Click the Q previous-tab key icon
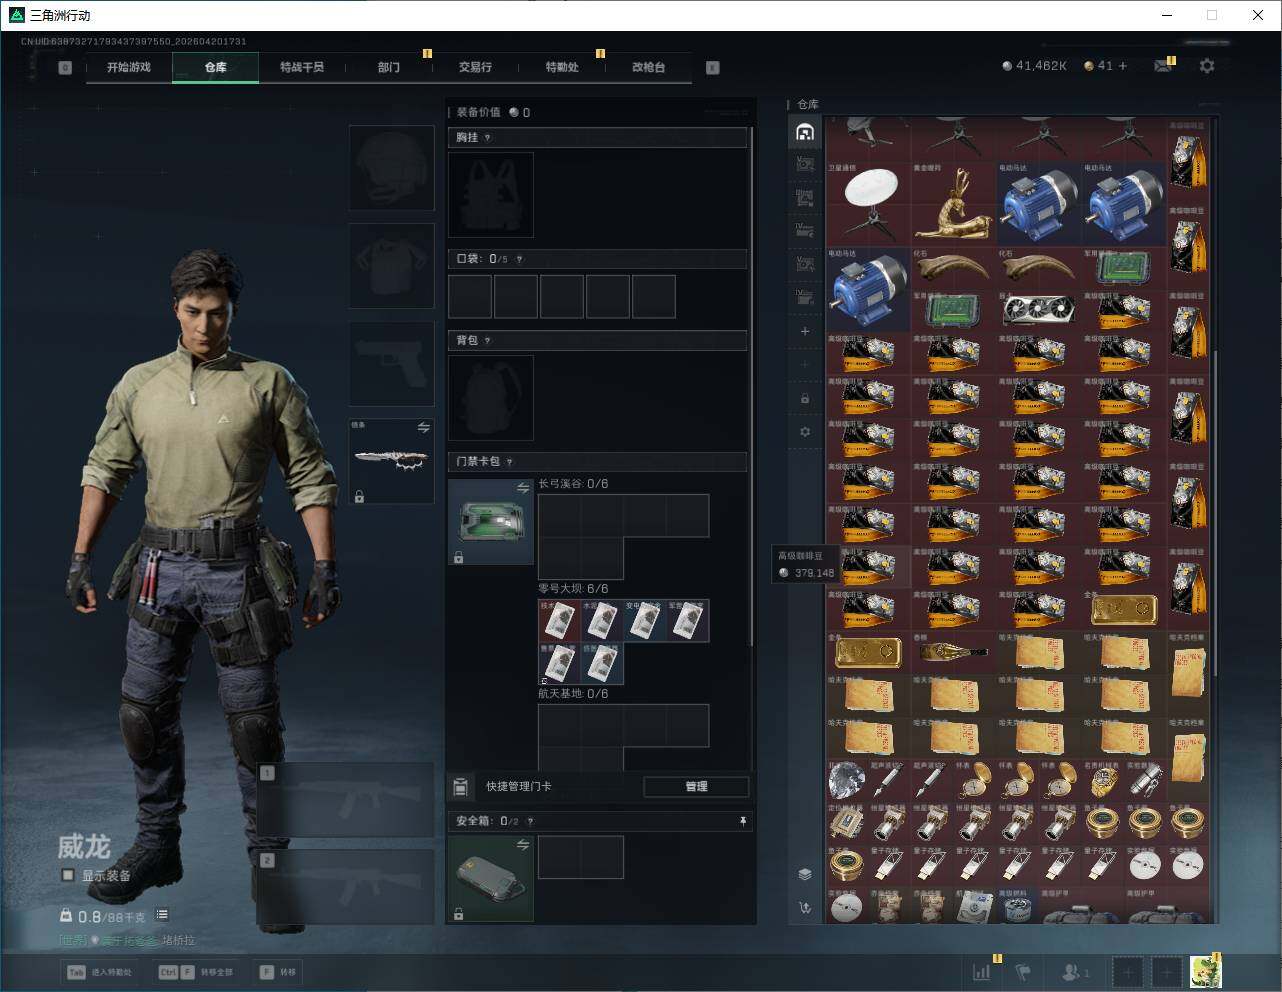Viewport: 1282px width, 992px height. 65,68
